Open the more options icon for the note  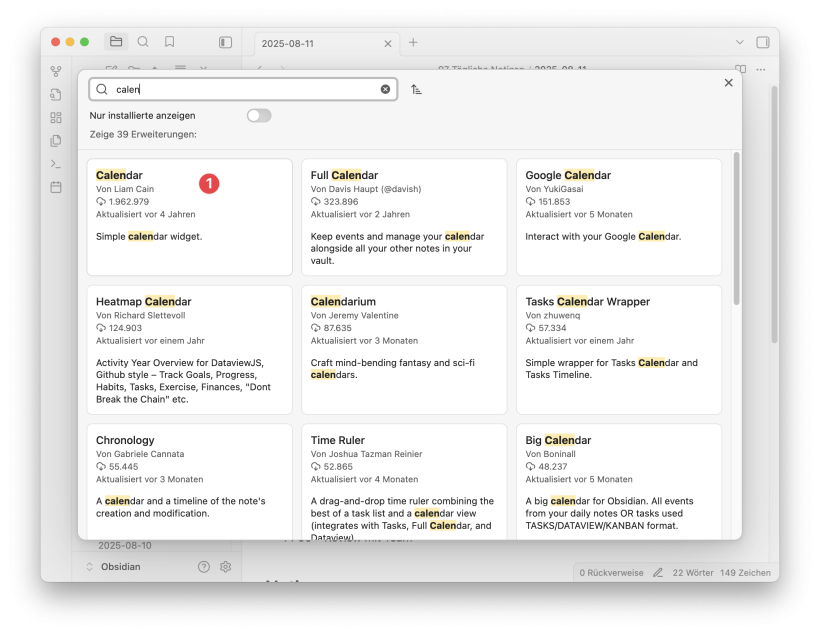761,70
